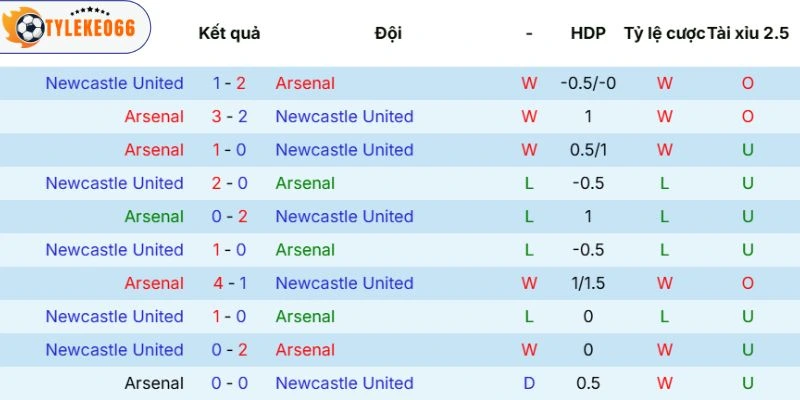This screenshot has height=400, width=800.
Task: Open Arsenal in the 0 - 0 row
Action: click(154, 383)
